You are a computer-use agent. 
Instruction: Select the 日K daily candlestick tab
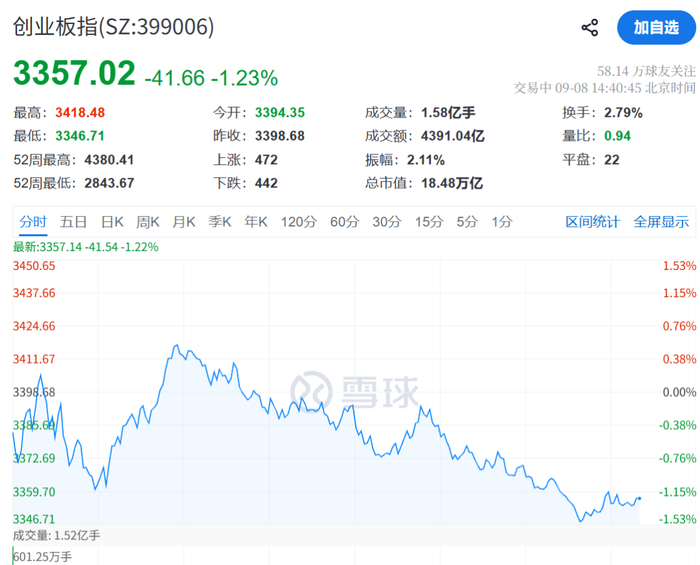(x=112, y=221)
